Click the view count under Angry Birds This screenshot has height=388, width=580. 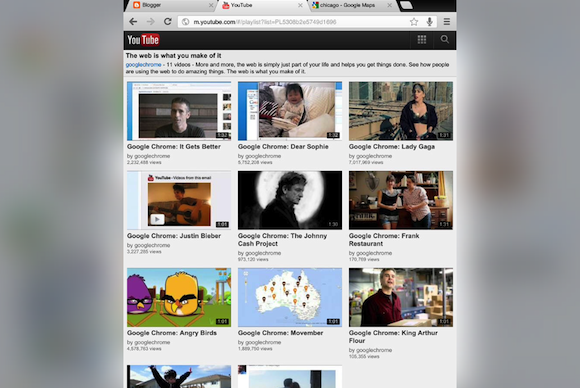144,349
